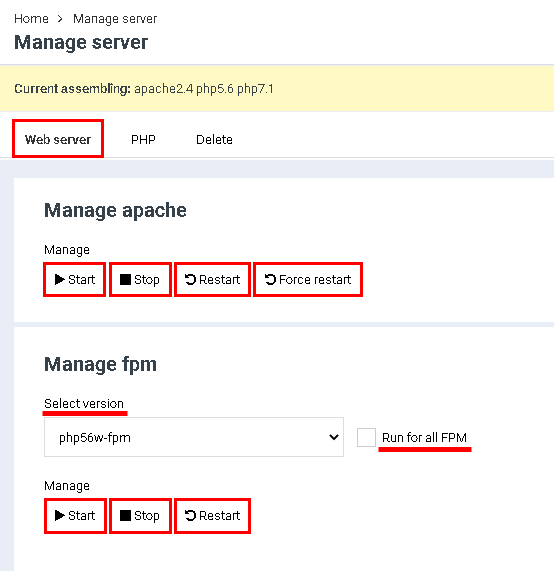Start apache web server
The width and height of the screenshot is (554, 571).
(75, 280)
